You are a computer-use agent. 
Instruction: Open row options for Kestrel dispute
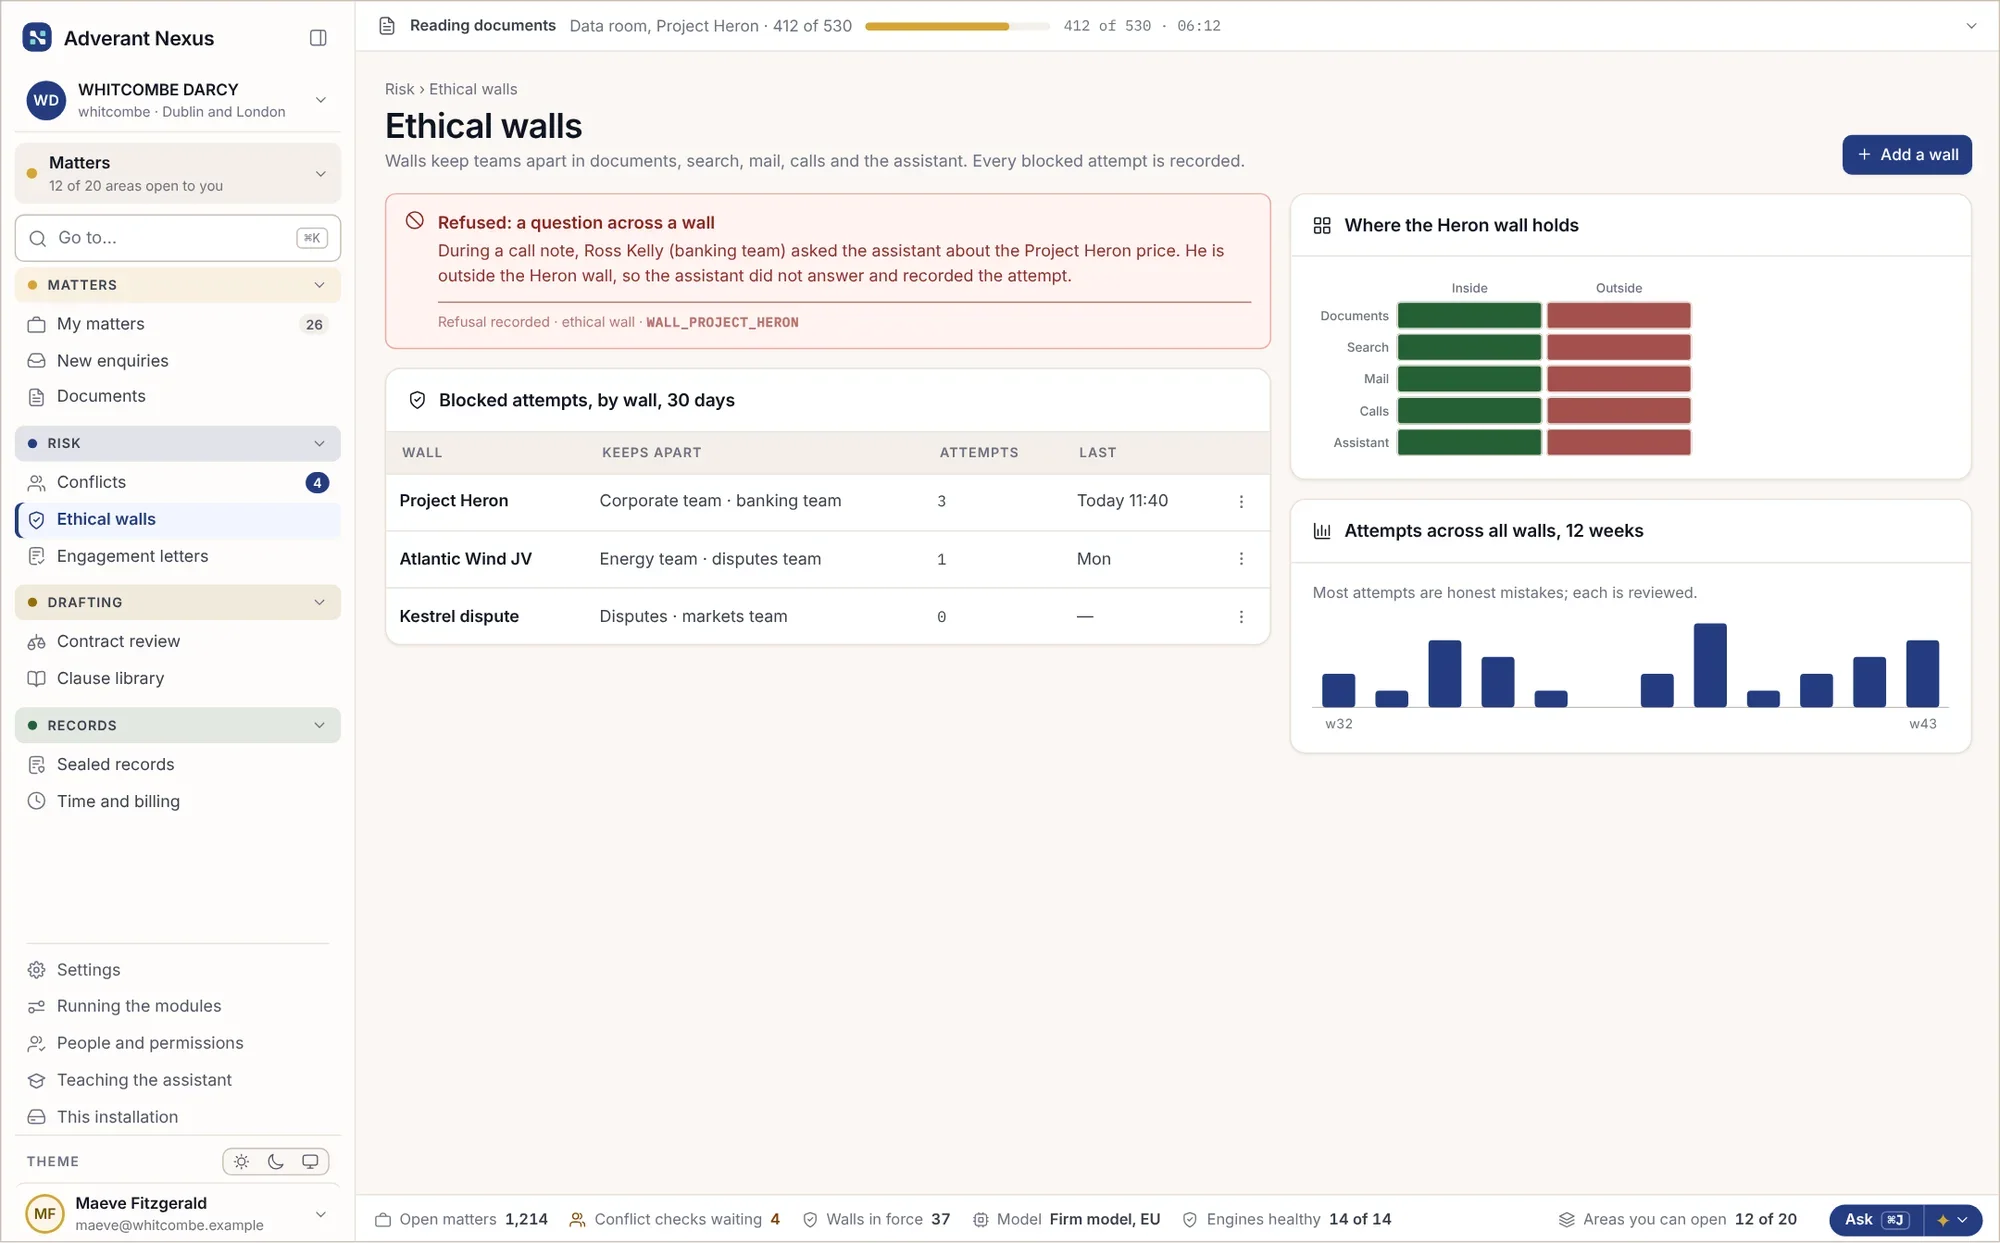1241,617
